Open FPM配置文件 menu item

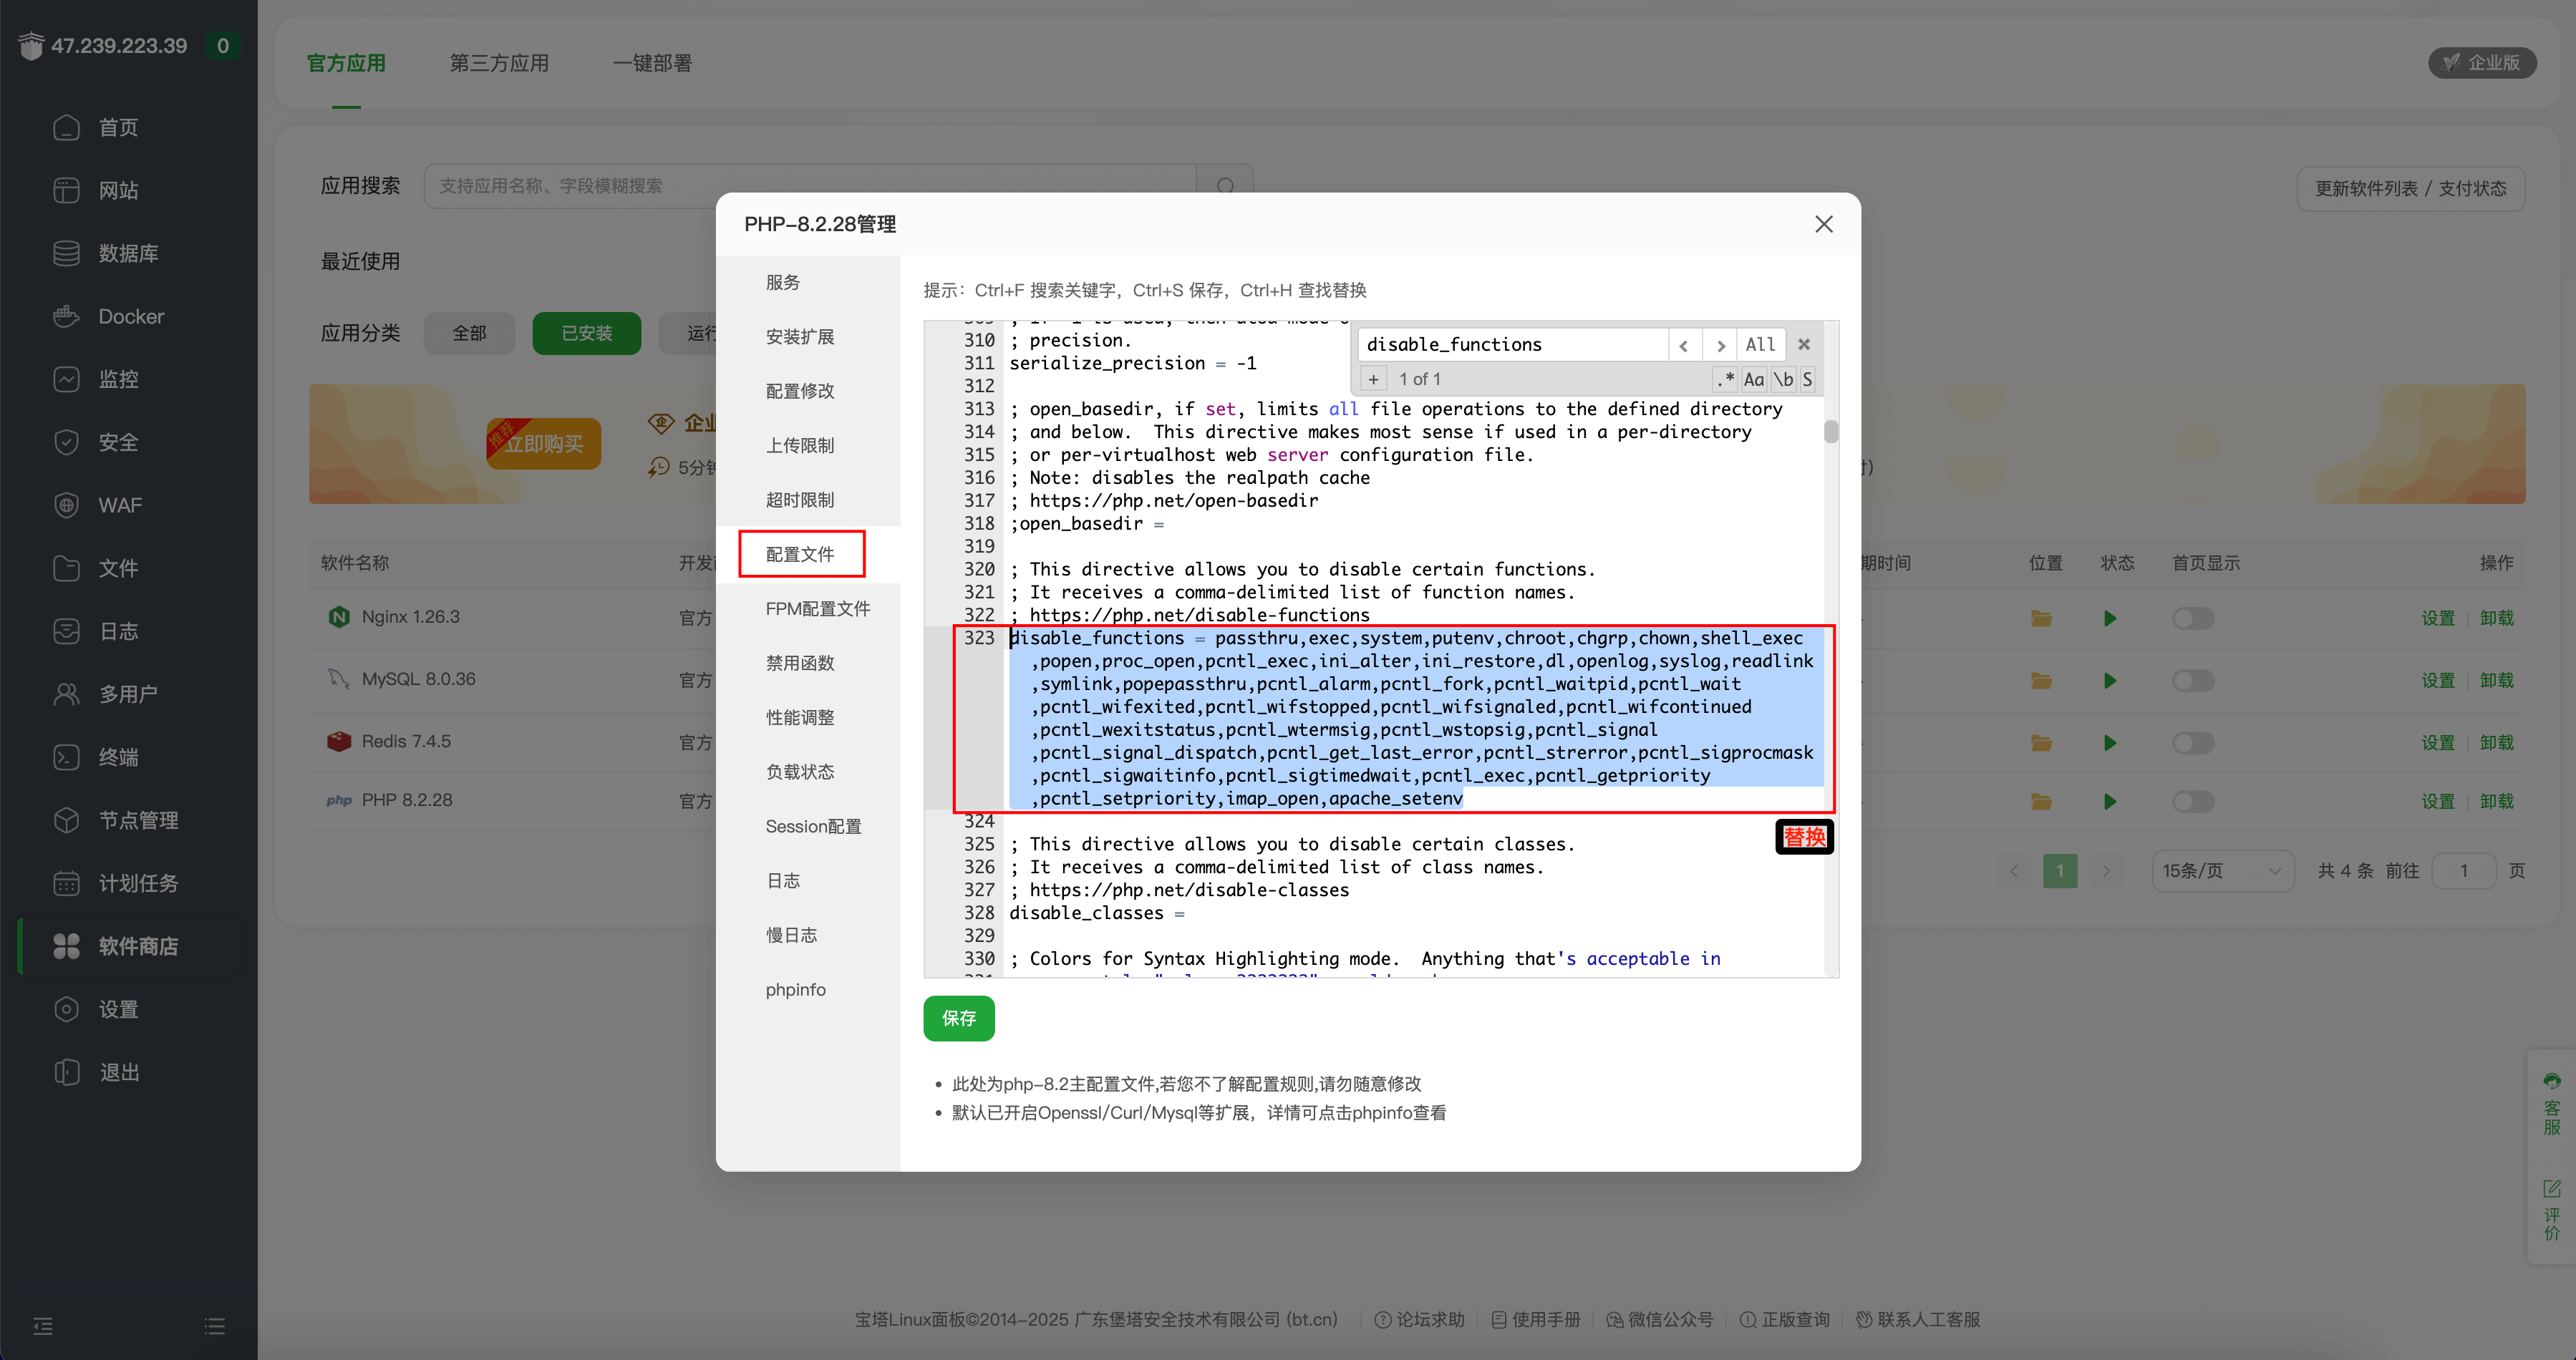coord(817,608)
